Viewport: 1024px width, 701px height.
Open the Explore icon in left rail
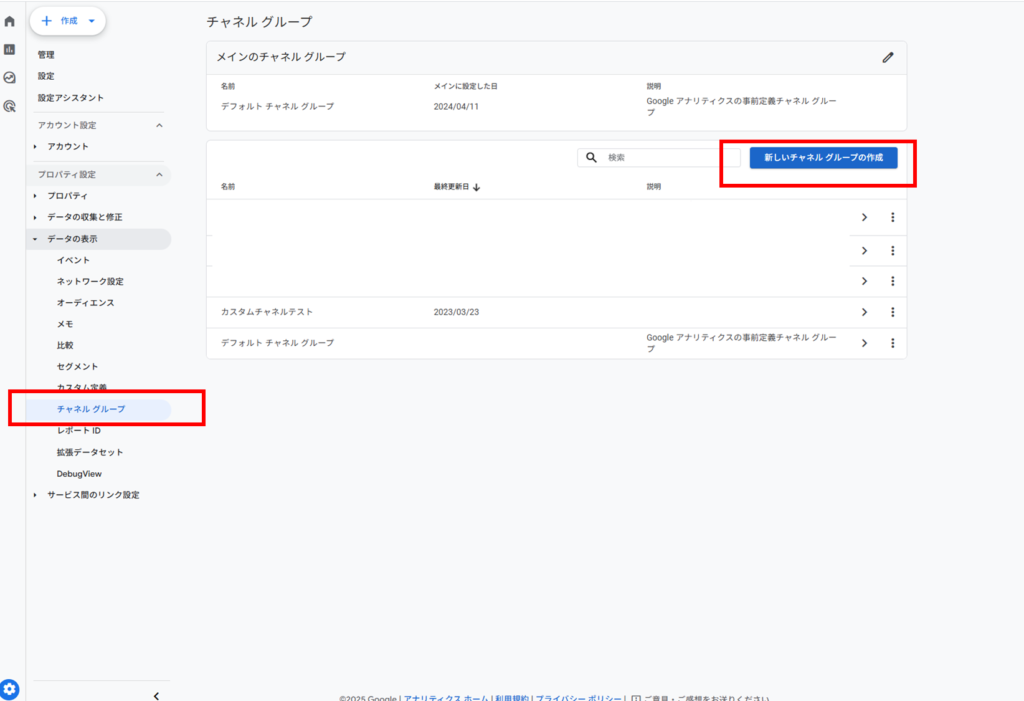(x=10, y=77)
